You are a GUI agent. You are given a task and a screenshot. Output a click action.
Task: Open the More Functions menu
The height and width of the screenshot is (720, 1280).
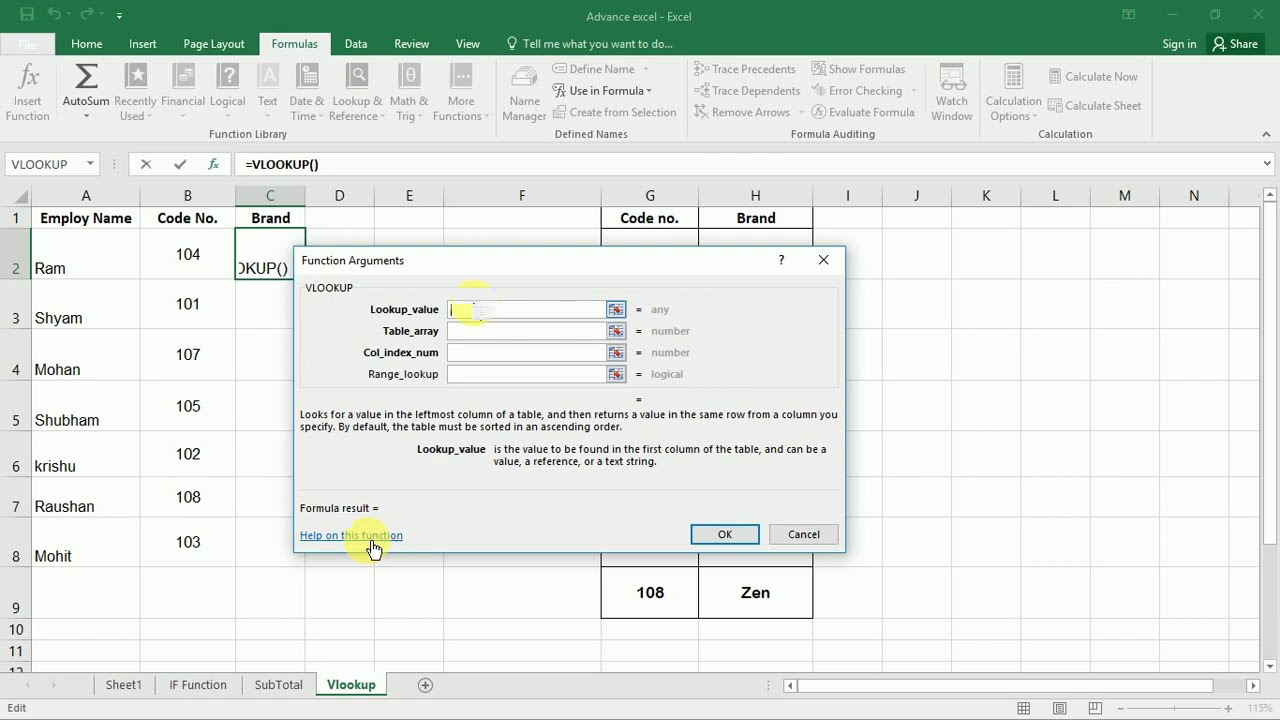pyautogui.click(x=461, y=93)
